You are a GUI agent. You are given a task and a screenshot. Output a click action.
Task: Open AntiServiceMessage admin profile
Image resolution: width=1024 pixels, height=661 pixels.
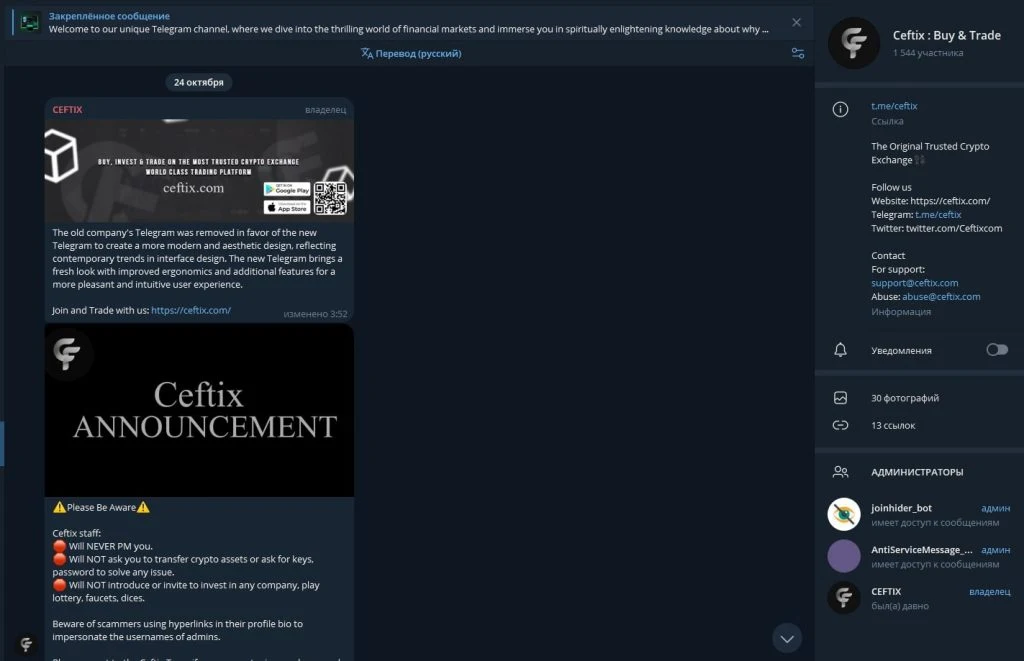point(919,556)
